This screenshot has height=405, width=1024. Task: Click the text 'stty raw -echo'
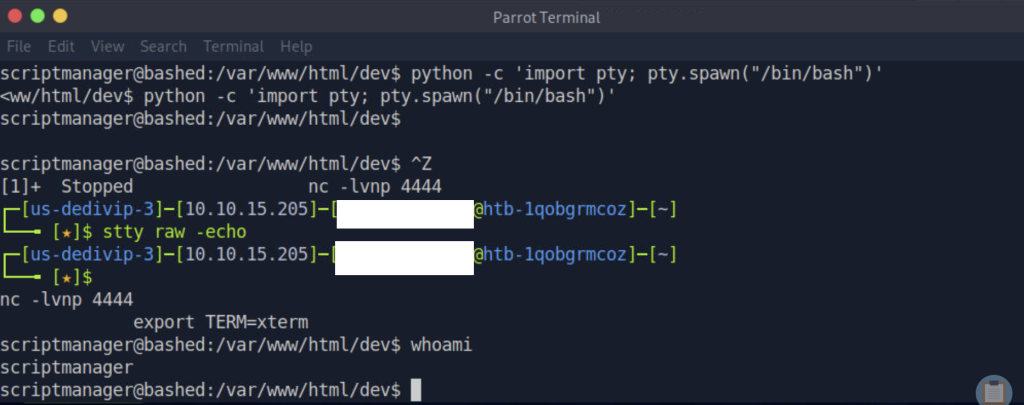[x=174, y=232]
